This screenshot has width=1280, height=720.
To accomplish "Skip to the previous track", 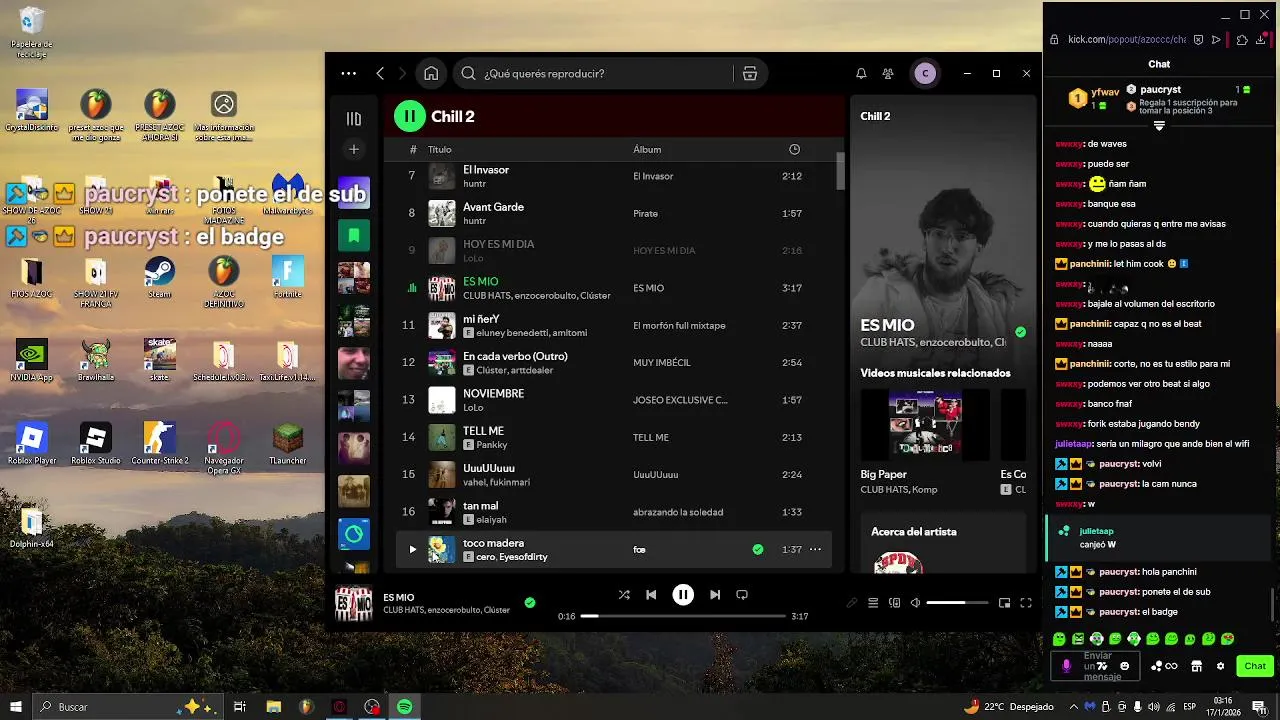I will (651, 594).
